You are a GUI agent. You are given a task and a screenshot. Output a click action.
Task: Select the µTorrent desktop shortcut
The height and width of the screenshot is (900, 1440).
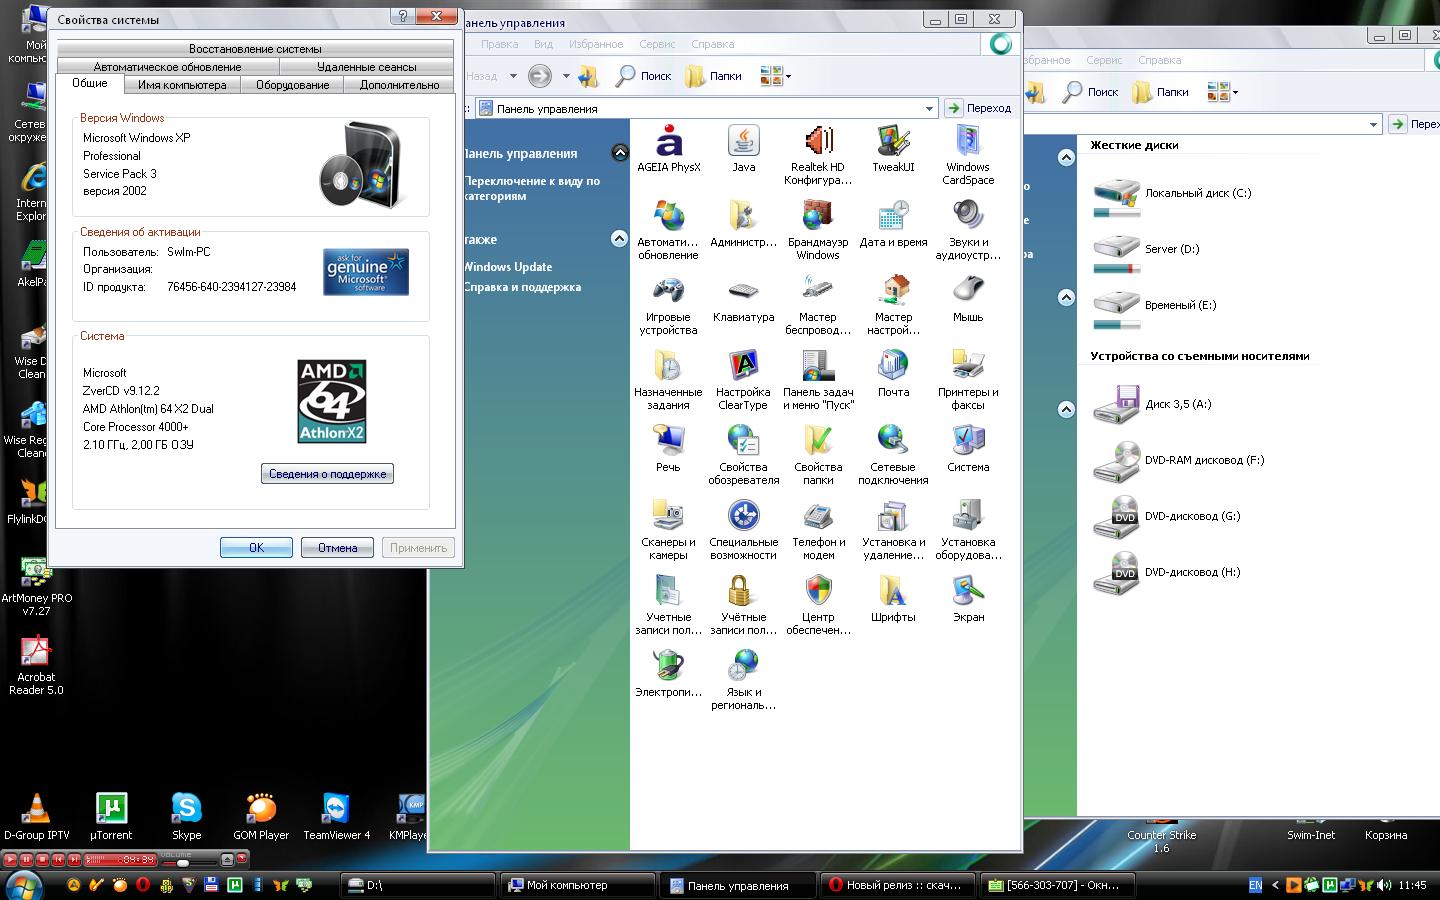pos(111,810)
